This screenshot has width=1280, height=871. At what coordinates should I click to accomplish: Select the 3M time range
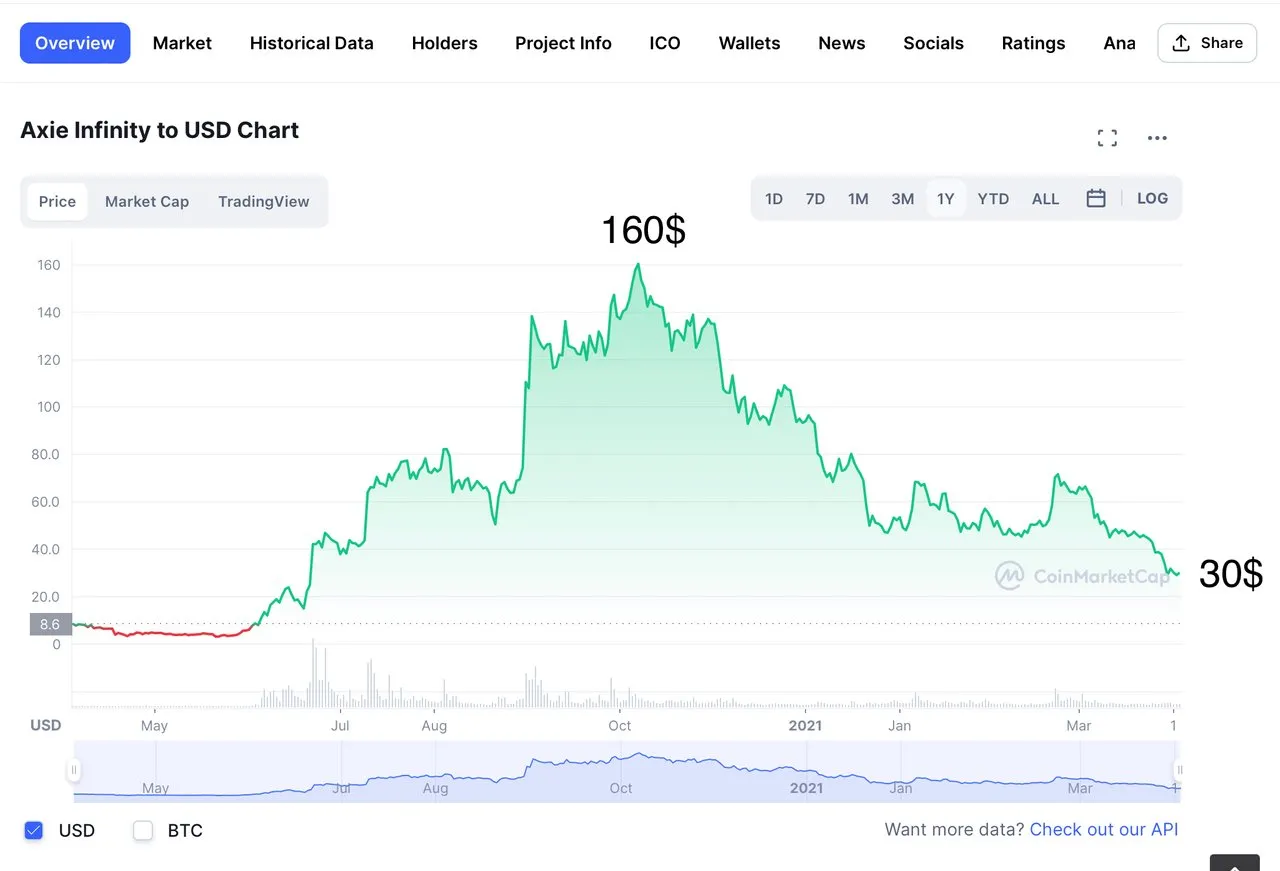coord(903,199)
